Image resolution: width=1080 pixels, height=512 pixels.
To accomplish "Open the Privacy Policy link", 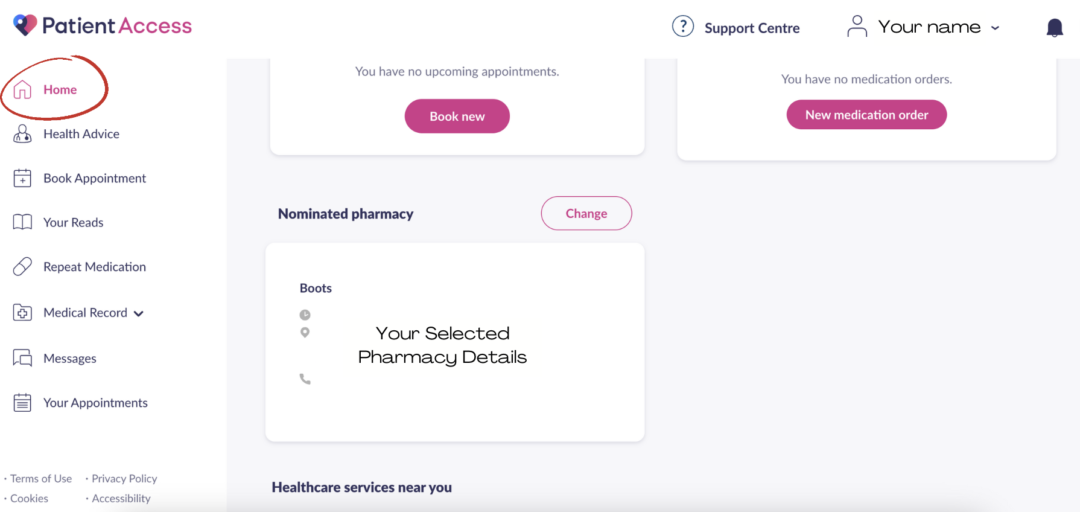I will (124, 479).
